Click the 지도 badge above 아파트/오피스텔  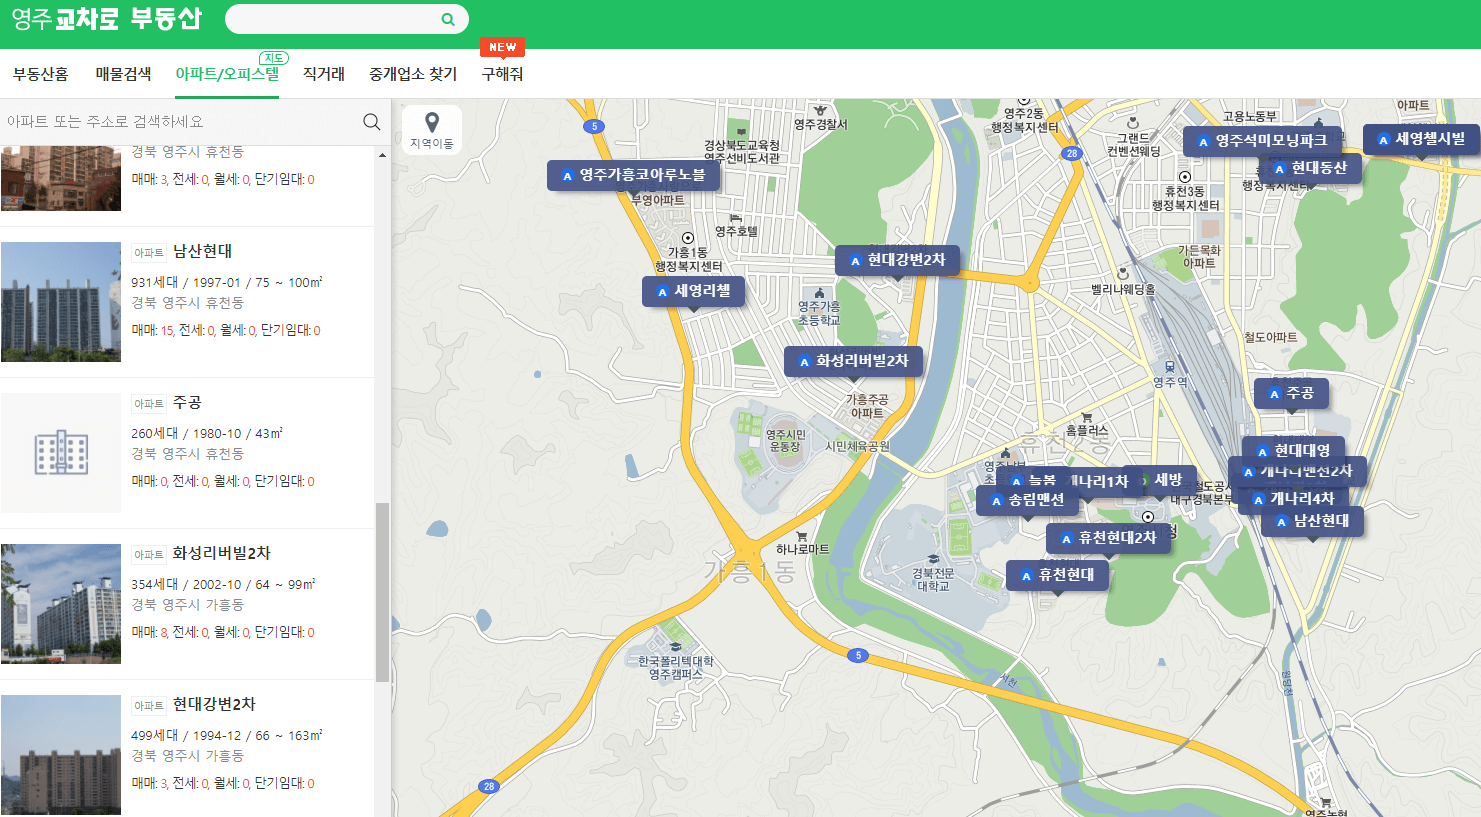[274, 58]
